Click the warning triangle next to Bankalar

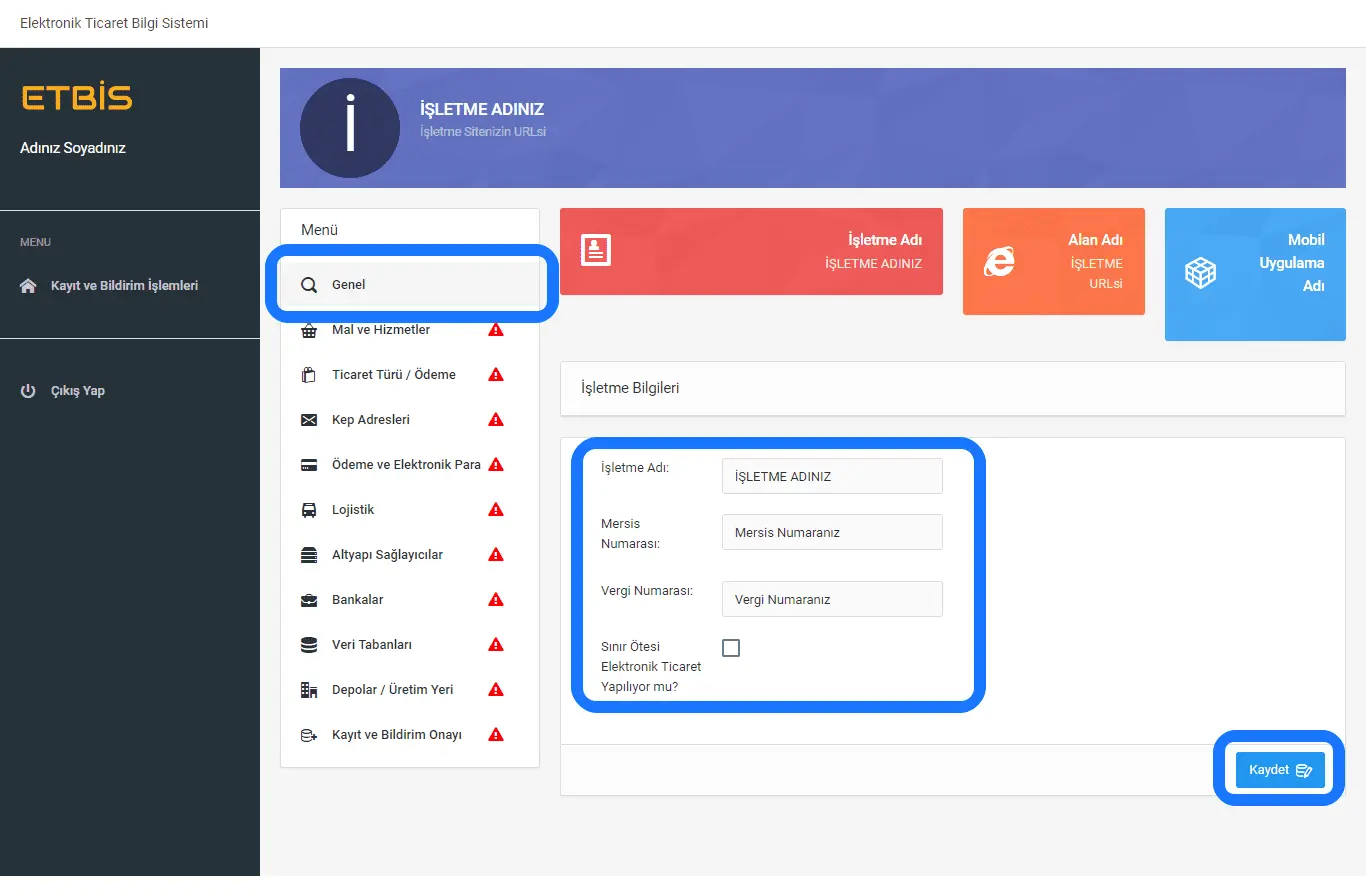495,600
